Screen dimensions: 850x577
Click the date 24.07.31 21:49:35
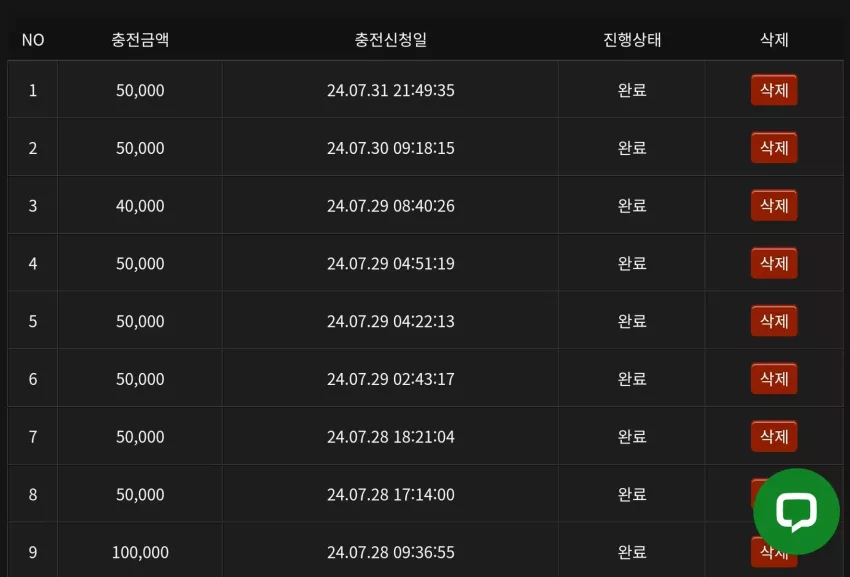tap(390, 90)
